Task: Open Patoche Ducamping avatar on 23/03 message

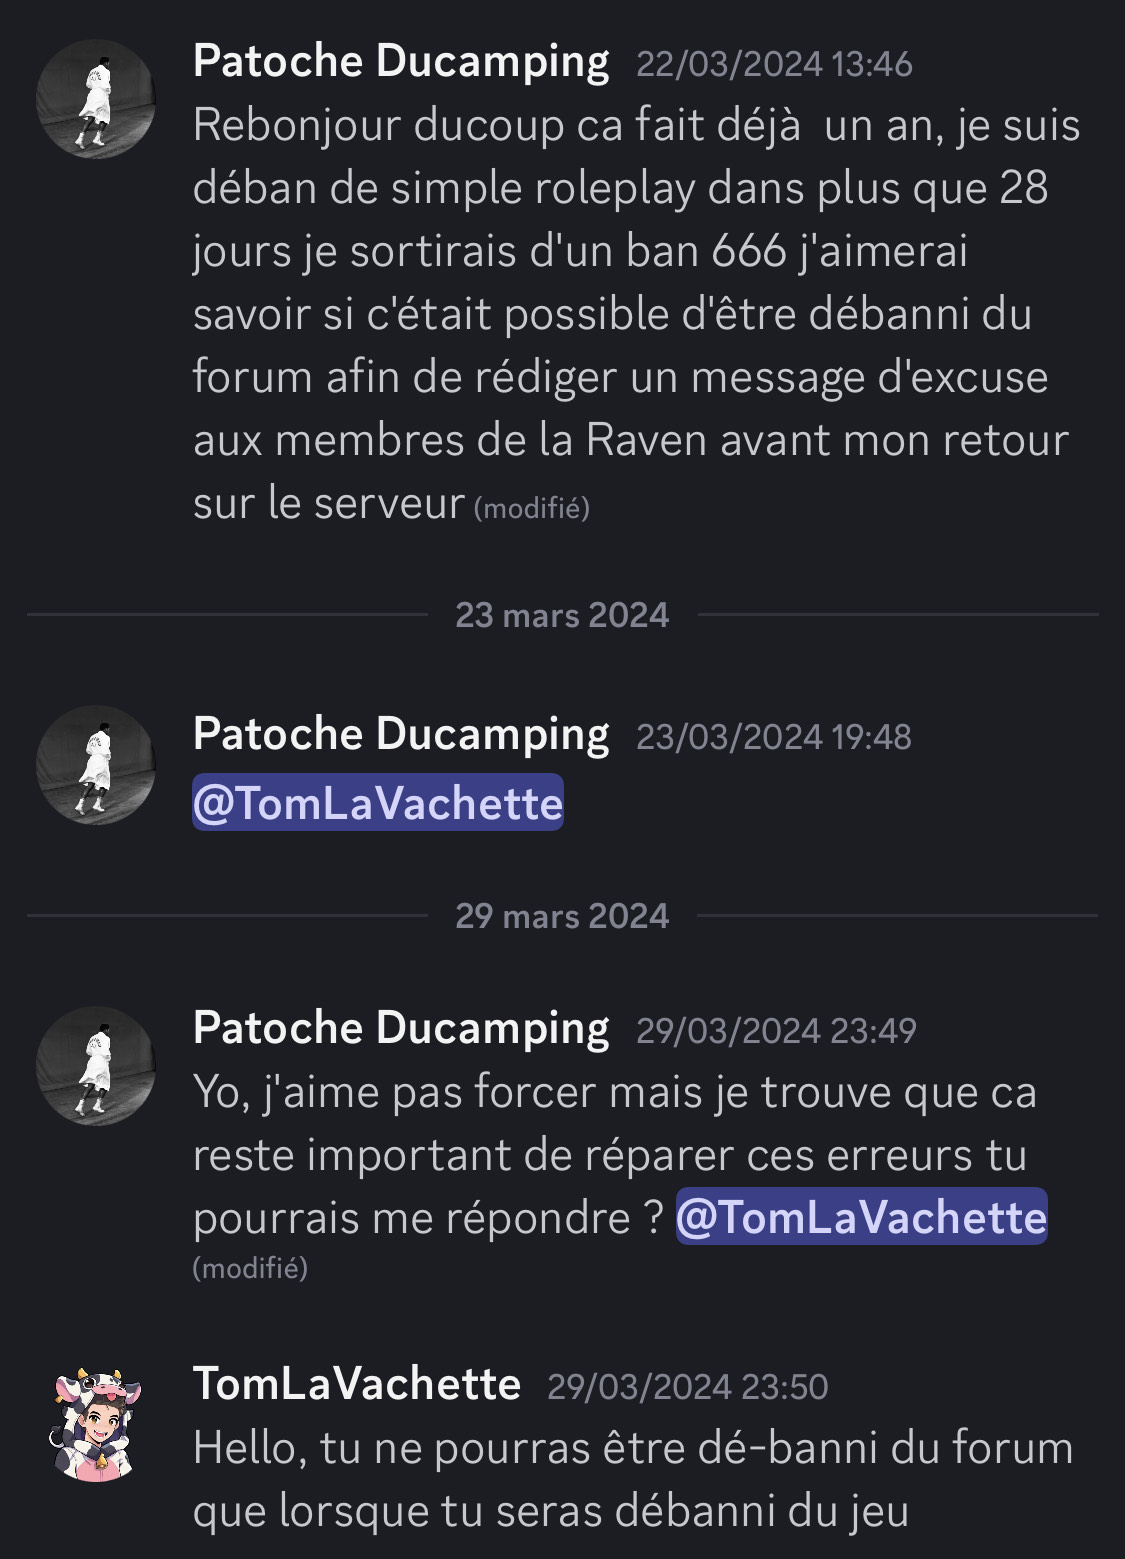Action: click(96, 765)
